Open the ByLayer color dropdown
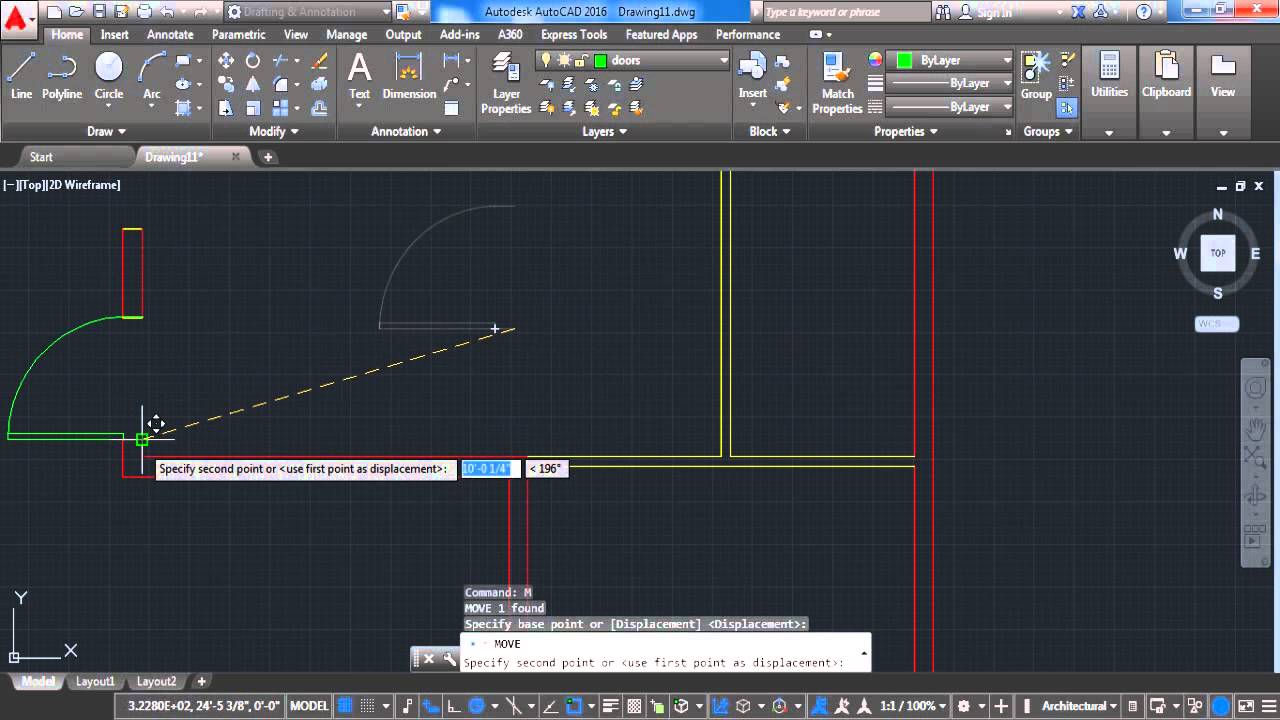This screenshot has height=720, width=1280. click(951, 60)
